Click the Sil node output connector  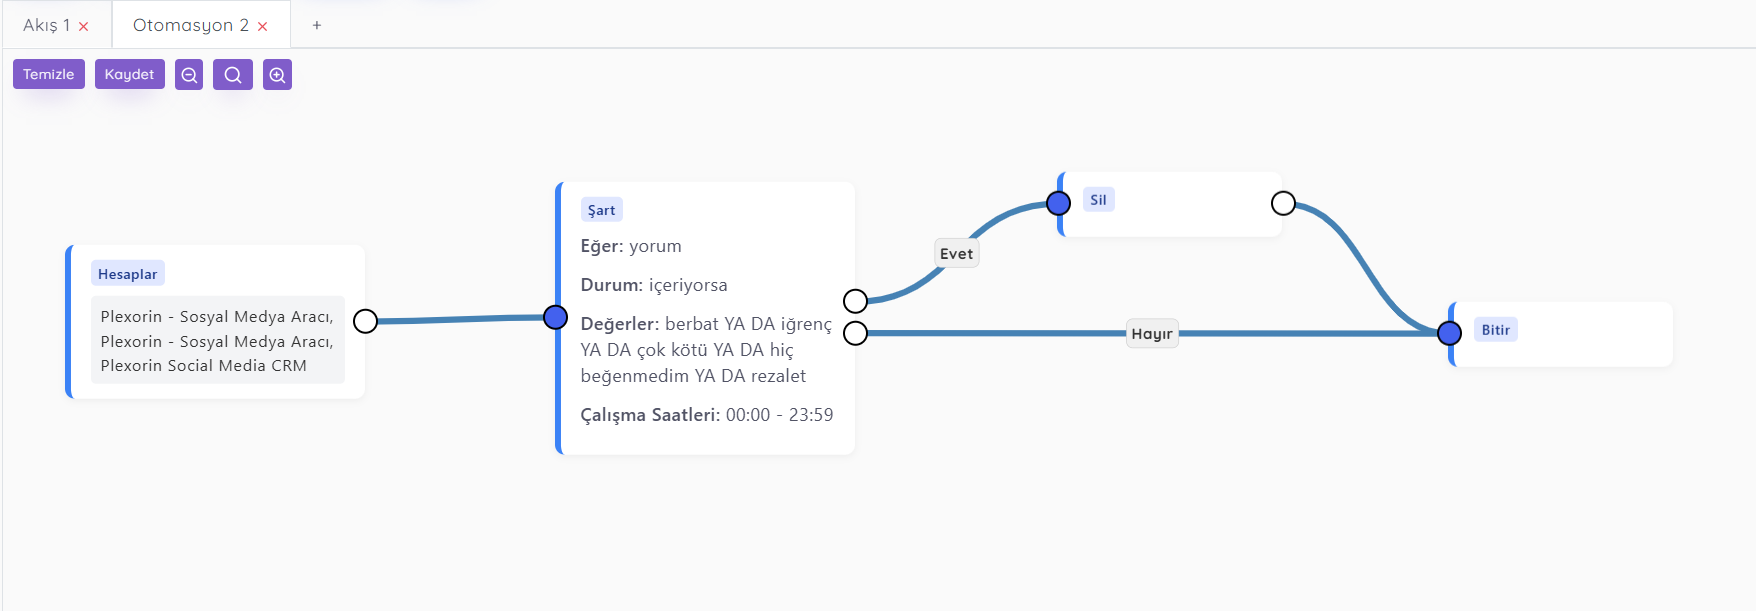1283,204
